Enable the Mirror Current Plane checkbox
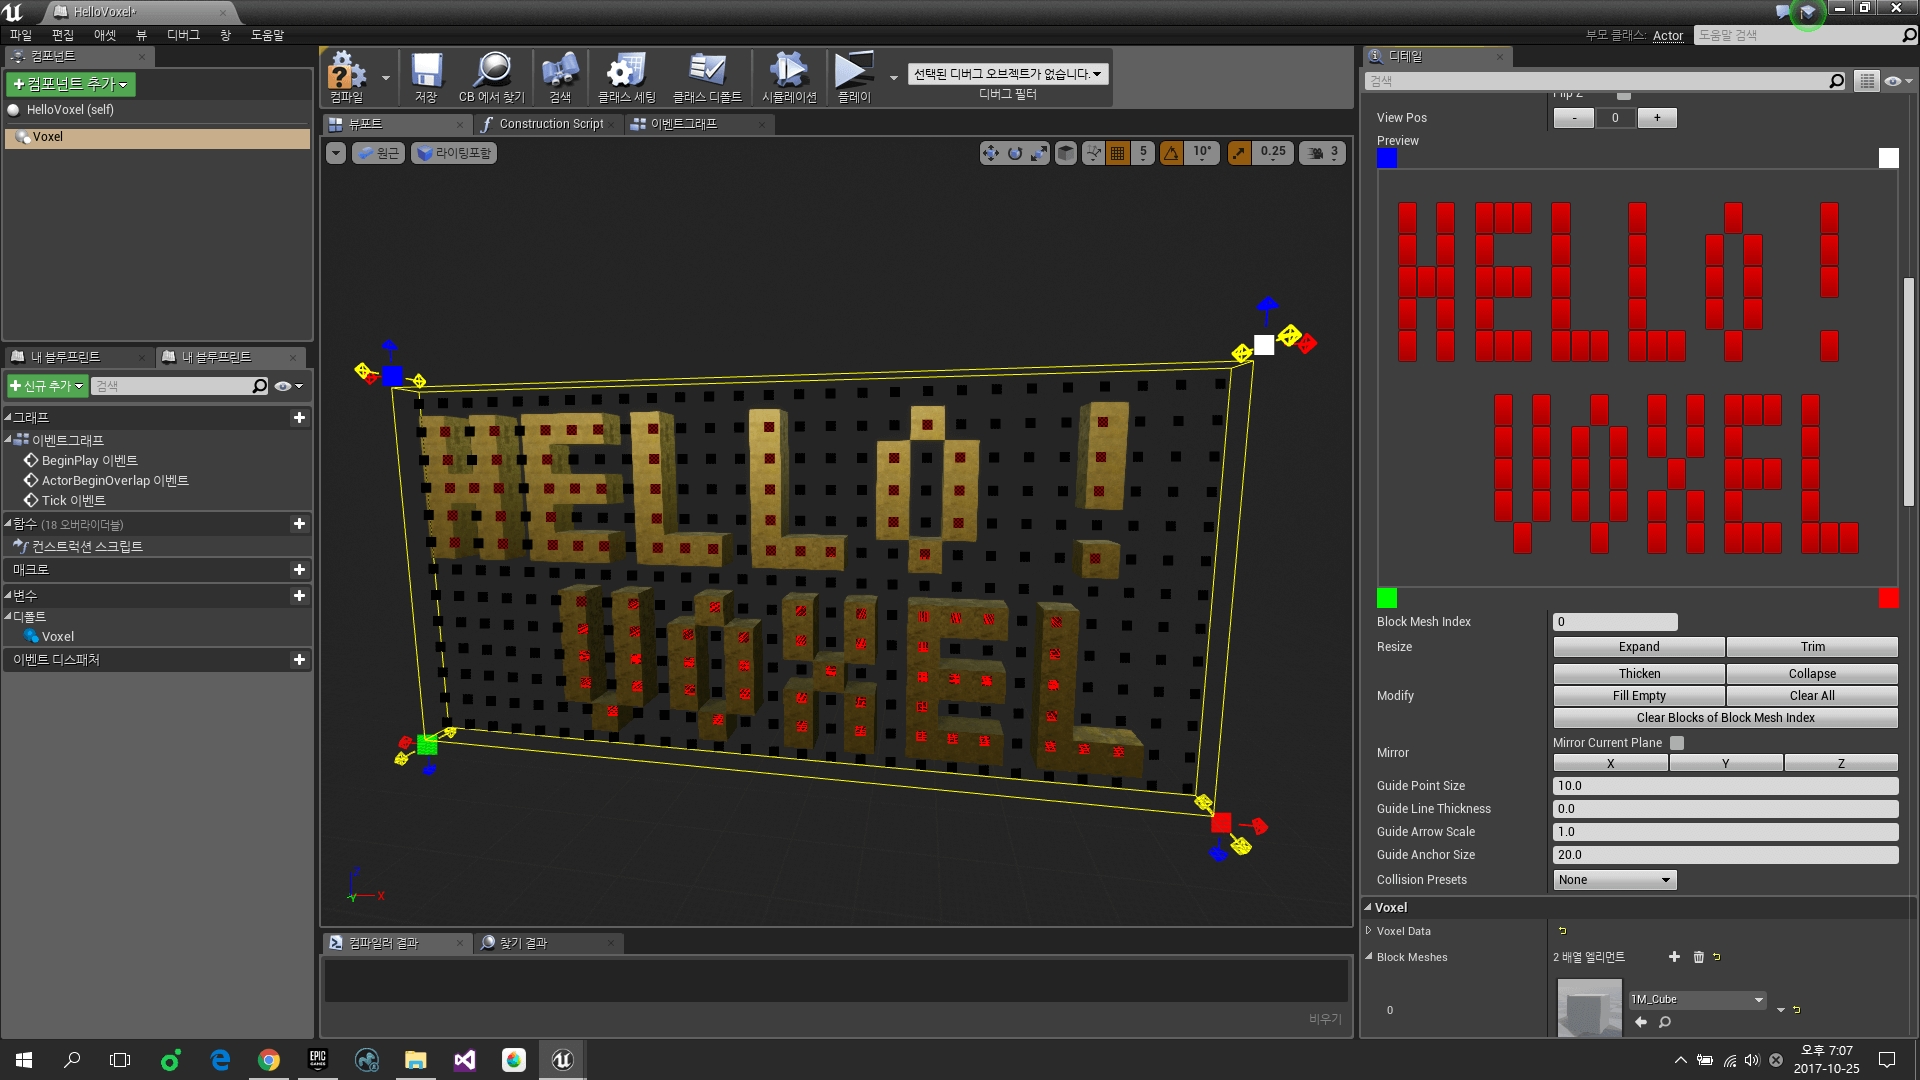Screen dimensions: 1920x1080 point(1676,743)
